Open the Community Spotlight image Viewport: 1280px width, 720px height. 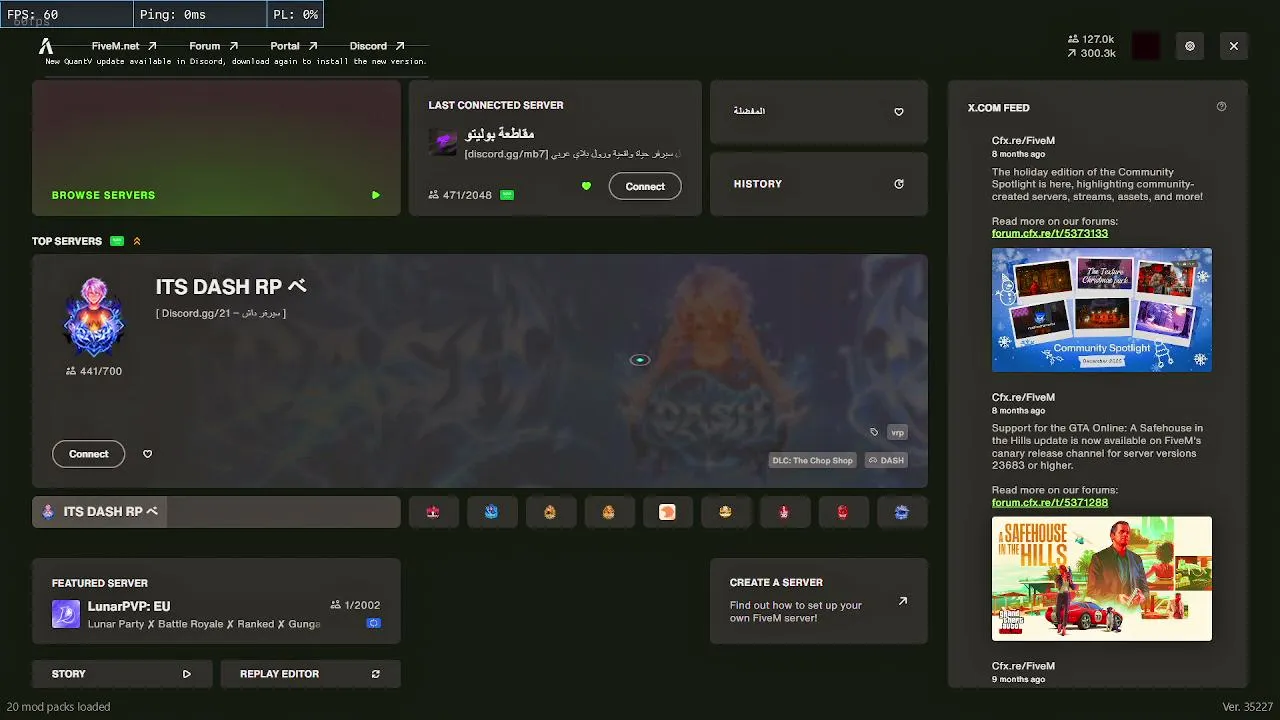[x=1102, y=310]
